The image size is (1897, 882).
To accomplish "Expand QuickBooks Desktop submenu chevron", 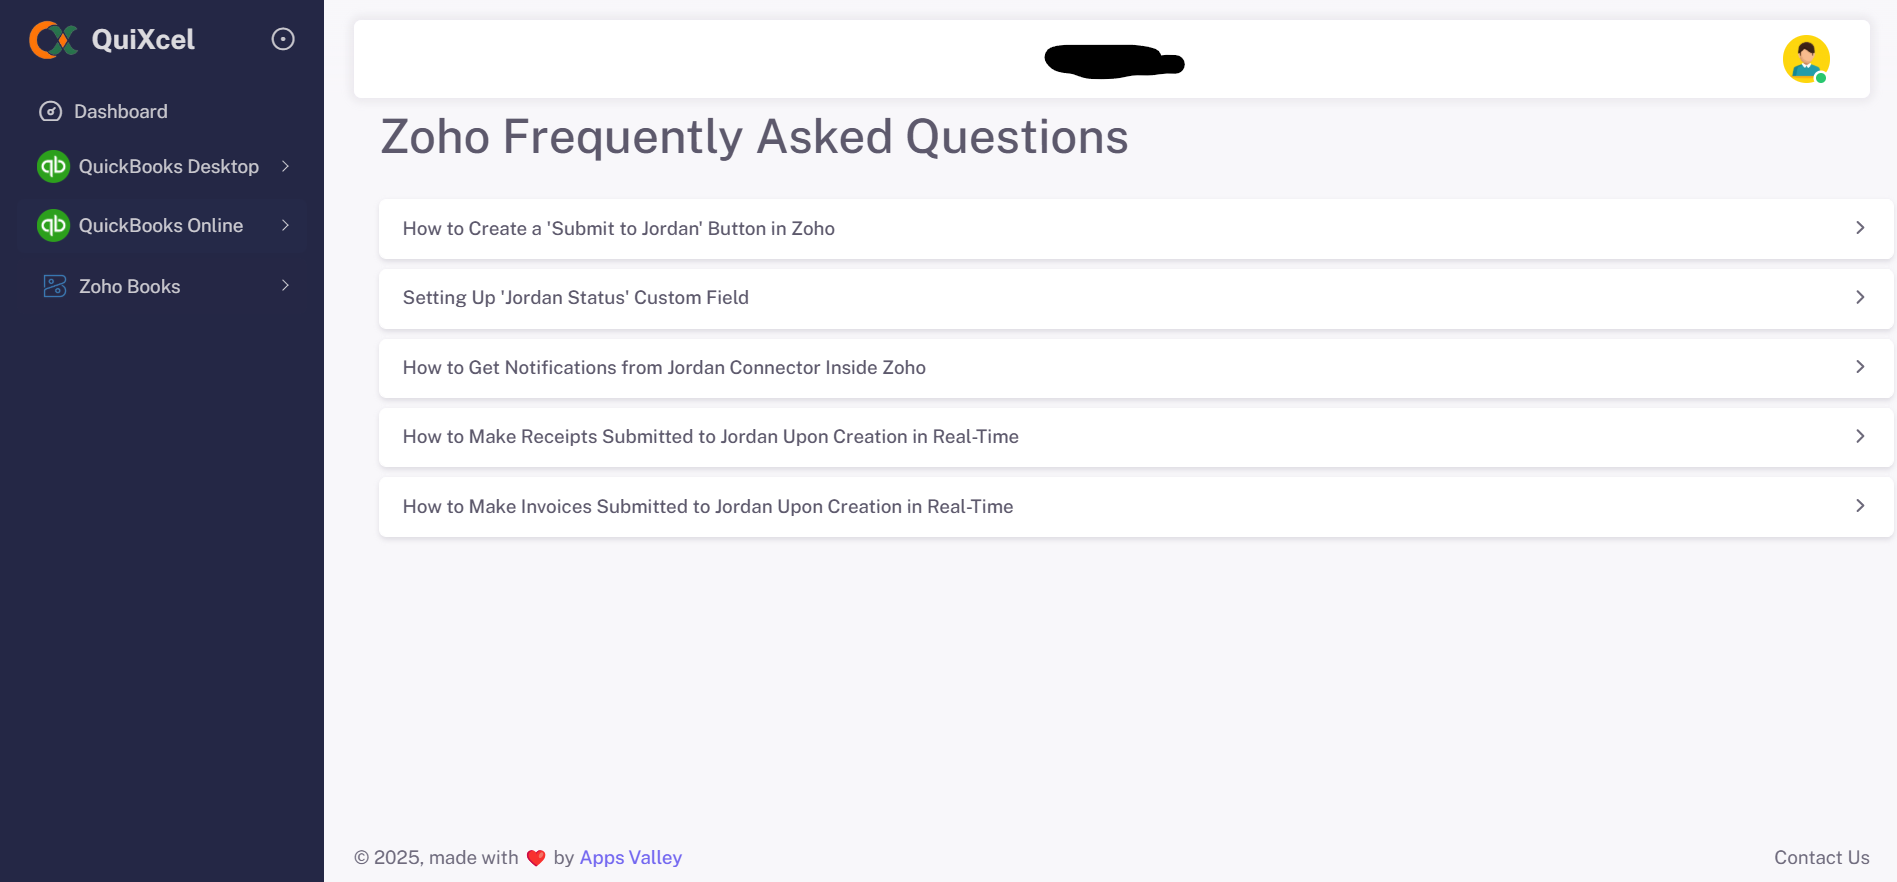I will (285, 166).
